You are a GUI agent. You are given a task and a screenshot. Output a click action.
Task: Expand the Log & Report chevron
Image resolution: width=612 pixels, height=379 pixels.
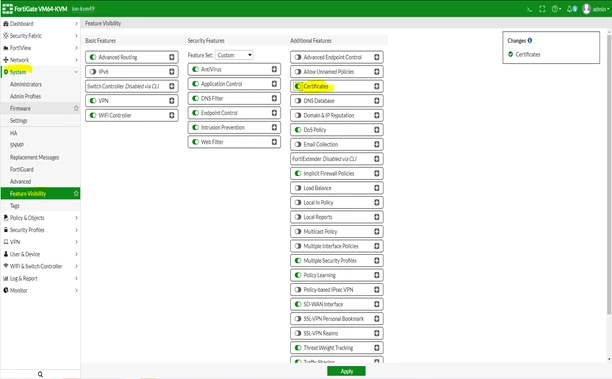[76, 278]
